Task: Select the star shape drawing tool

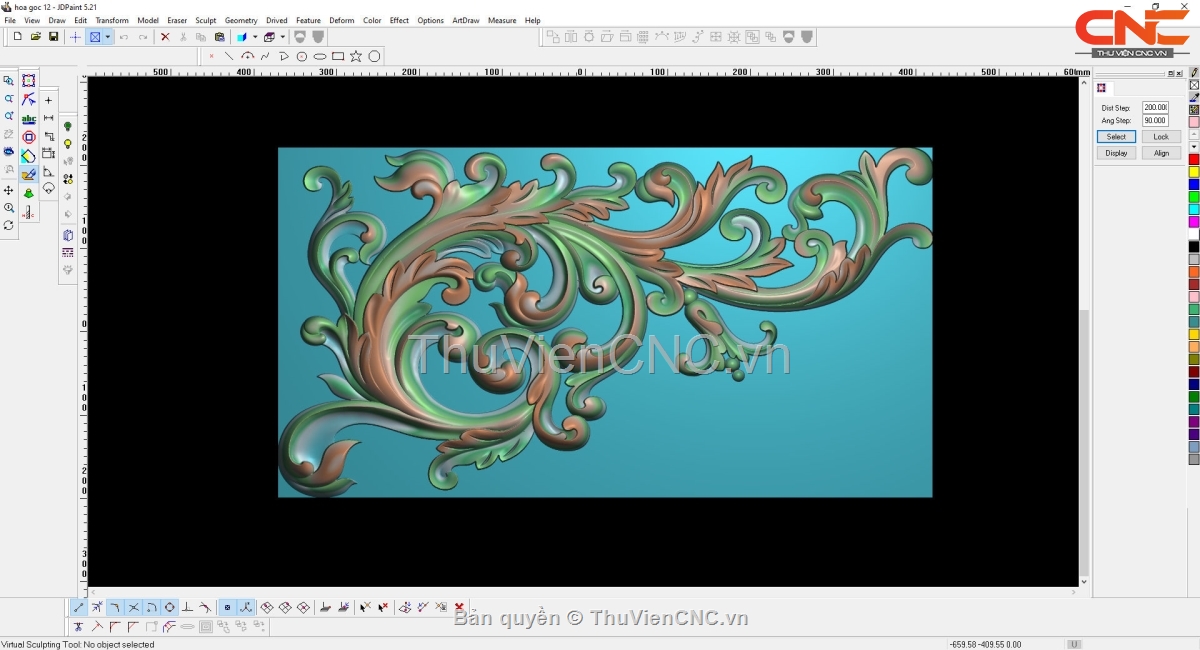Action: click(356, 56)
